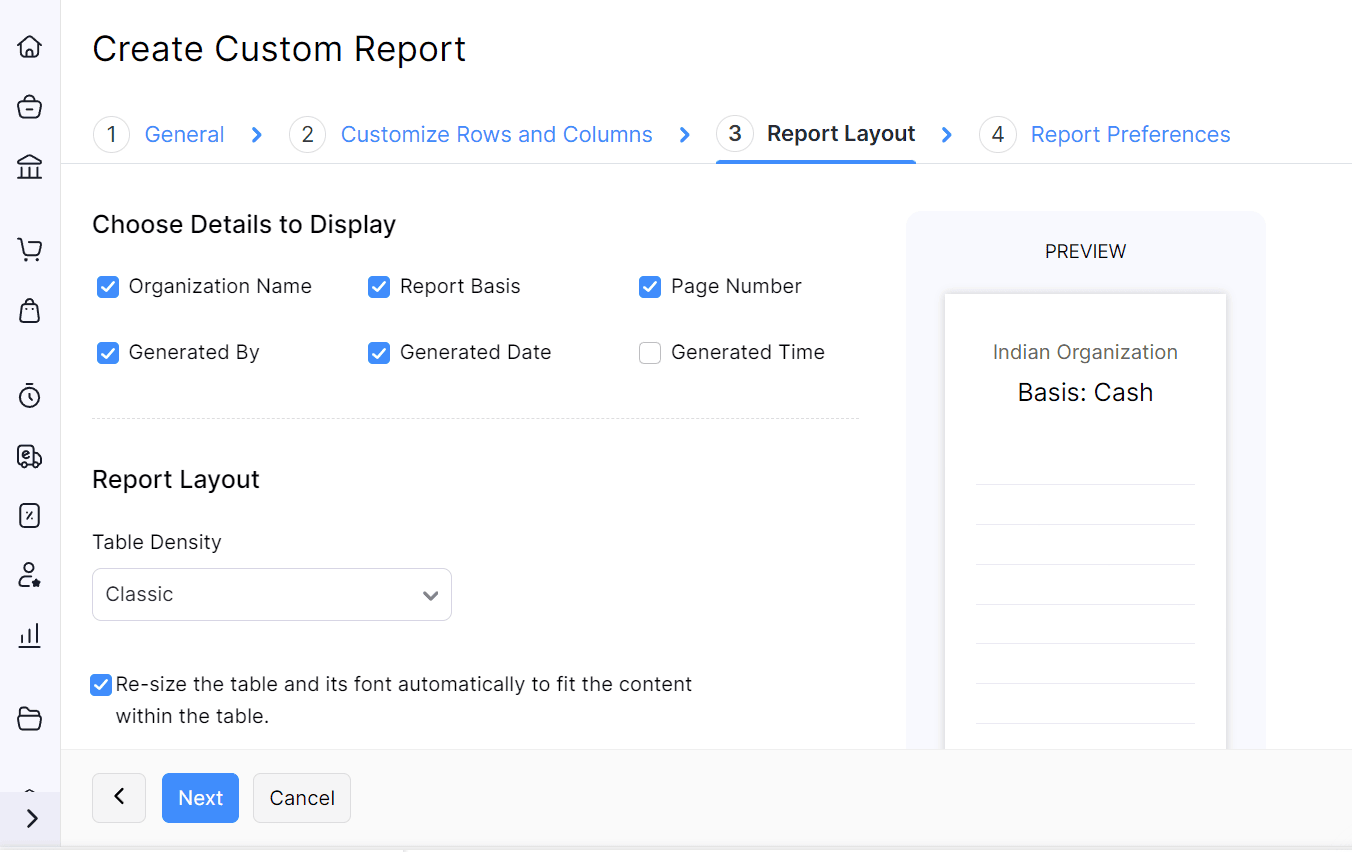
Task: Uncheck the Organization Name checkbox
Action: pyautogui.click(x=108, y=287)
